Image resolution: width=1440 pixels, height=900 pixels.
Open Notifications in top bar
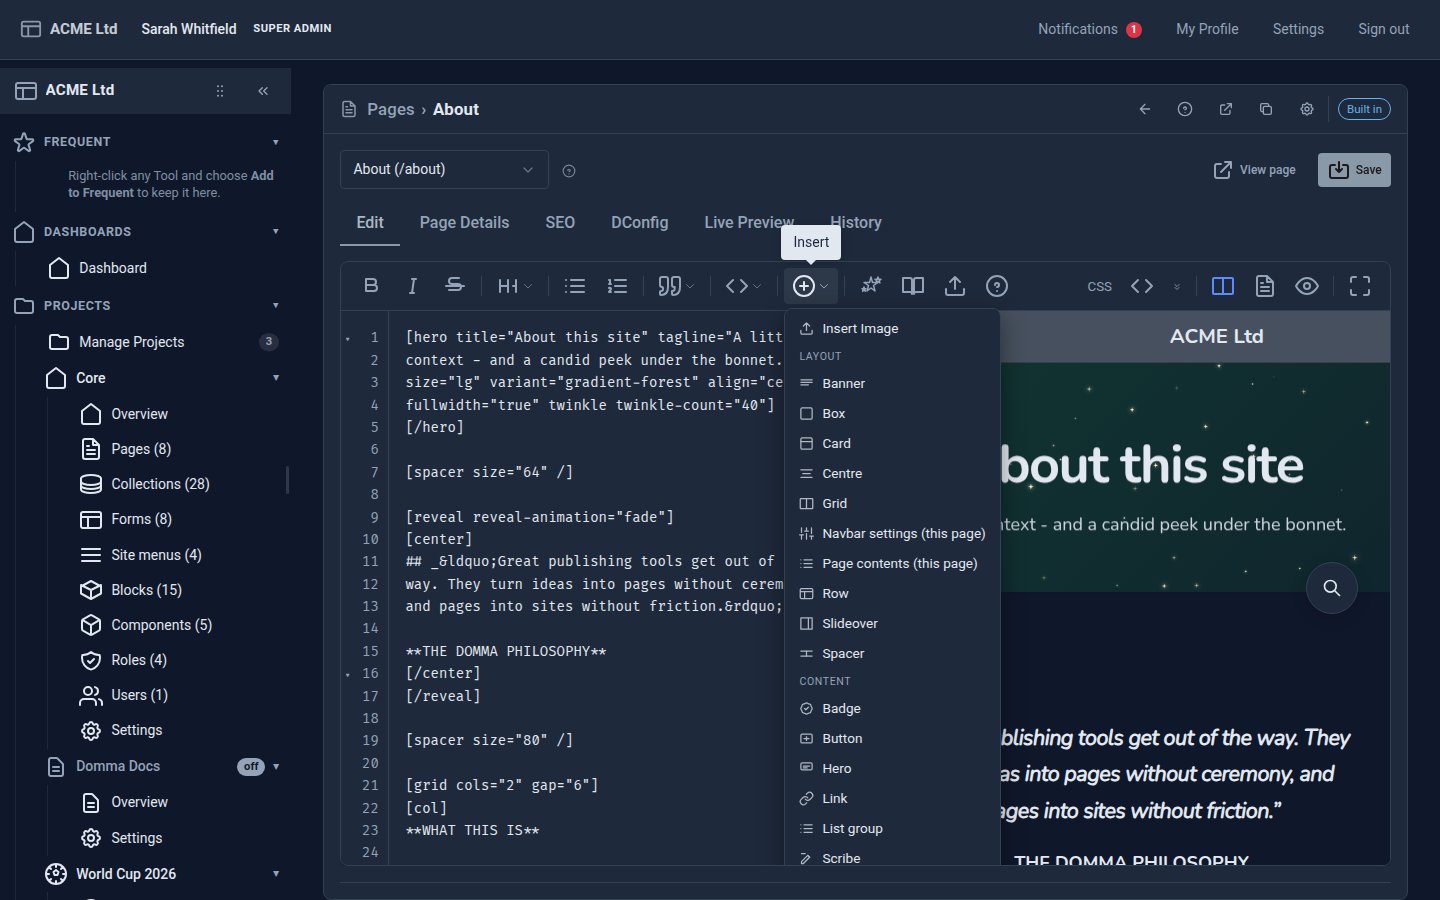pos(1090,29)
